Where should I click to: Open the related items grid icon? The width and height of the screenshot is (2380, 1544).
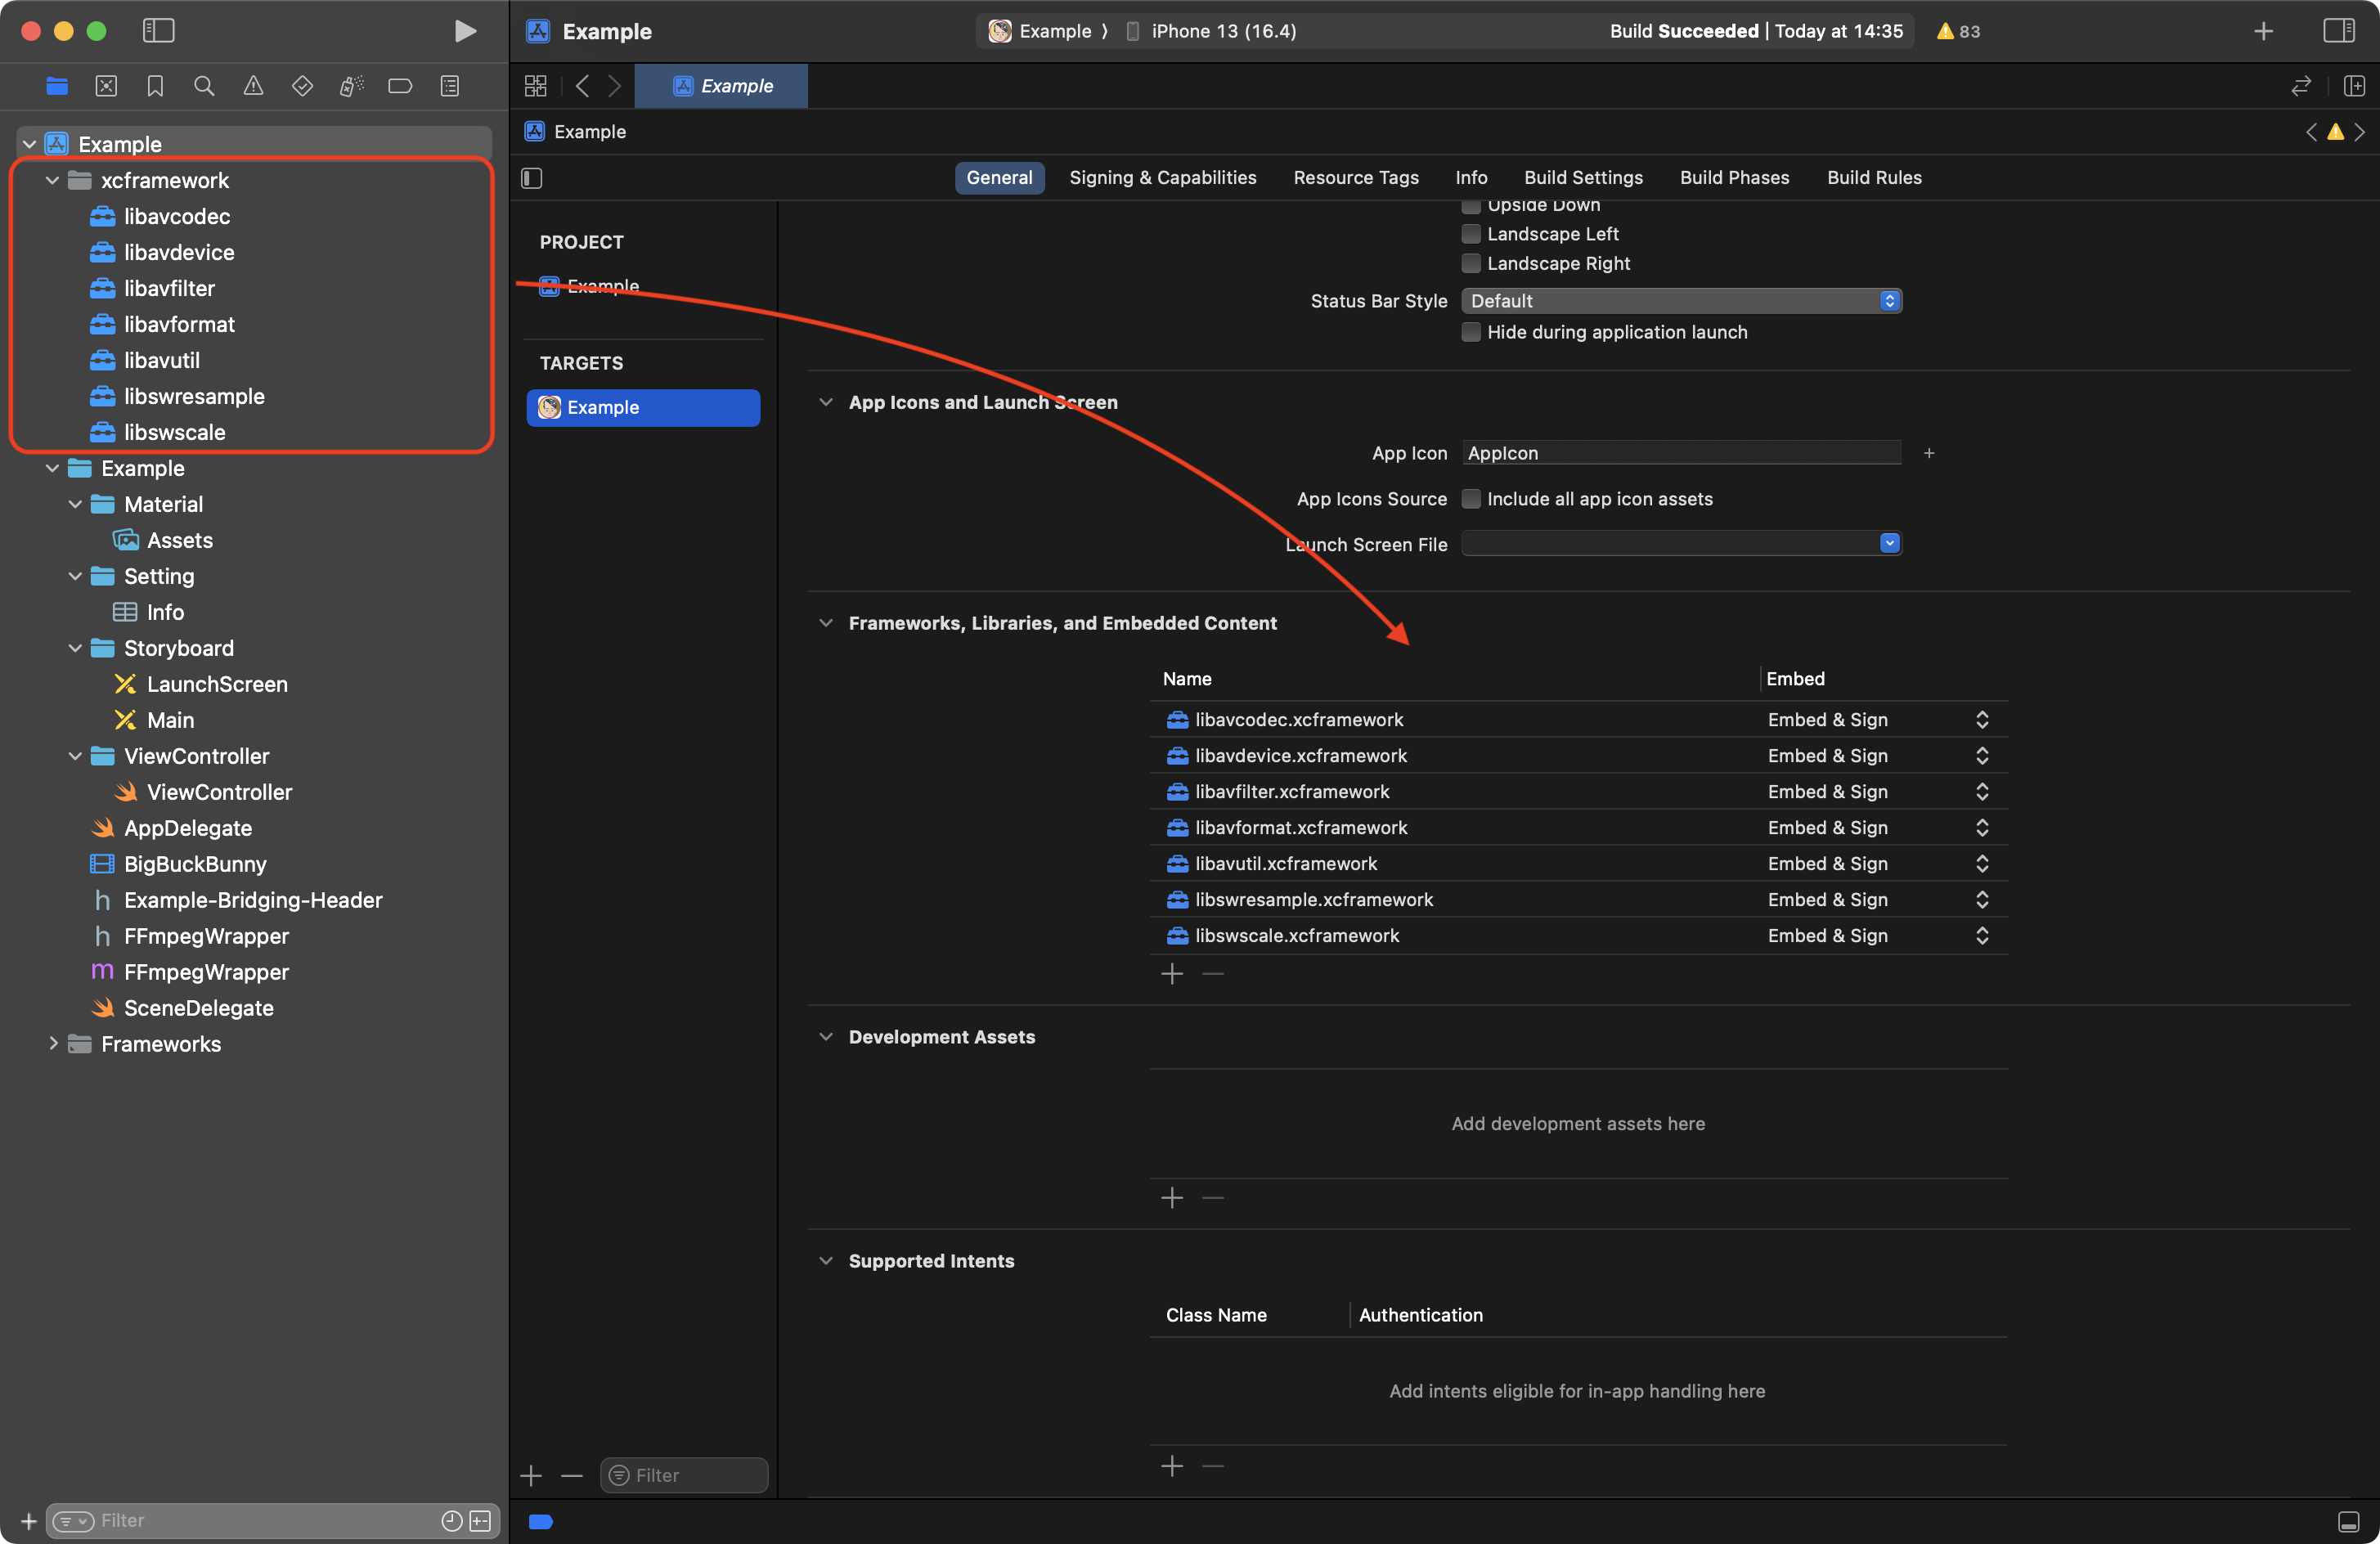click(x=536, y=86)
